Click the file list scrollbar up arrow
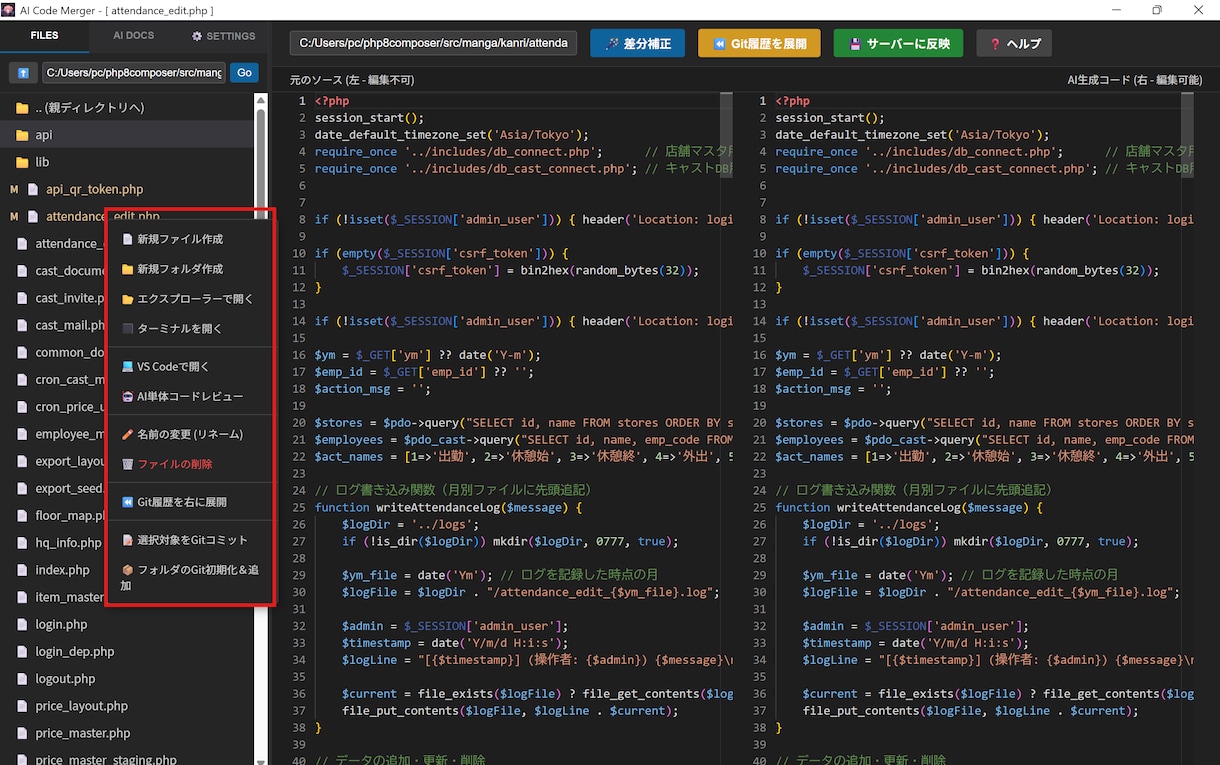1220x765 pixels. click(261, 100)
